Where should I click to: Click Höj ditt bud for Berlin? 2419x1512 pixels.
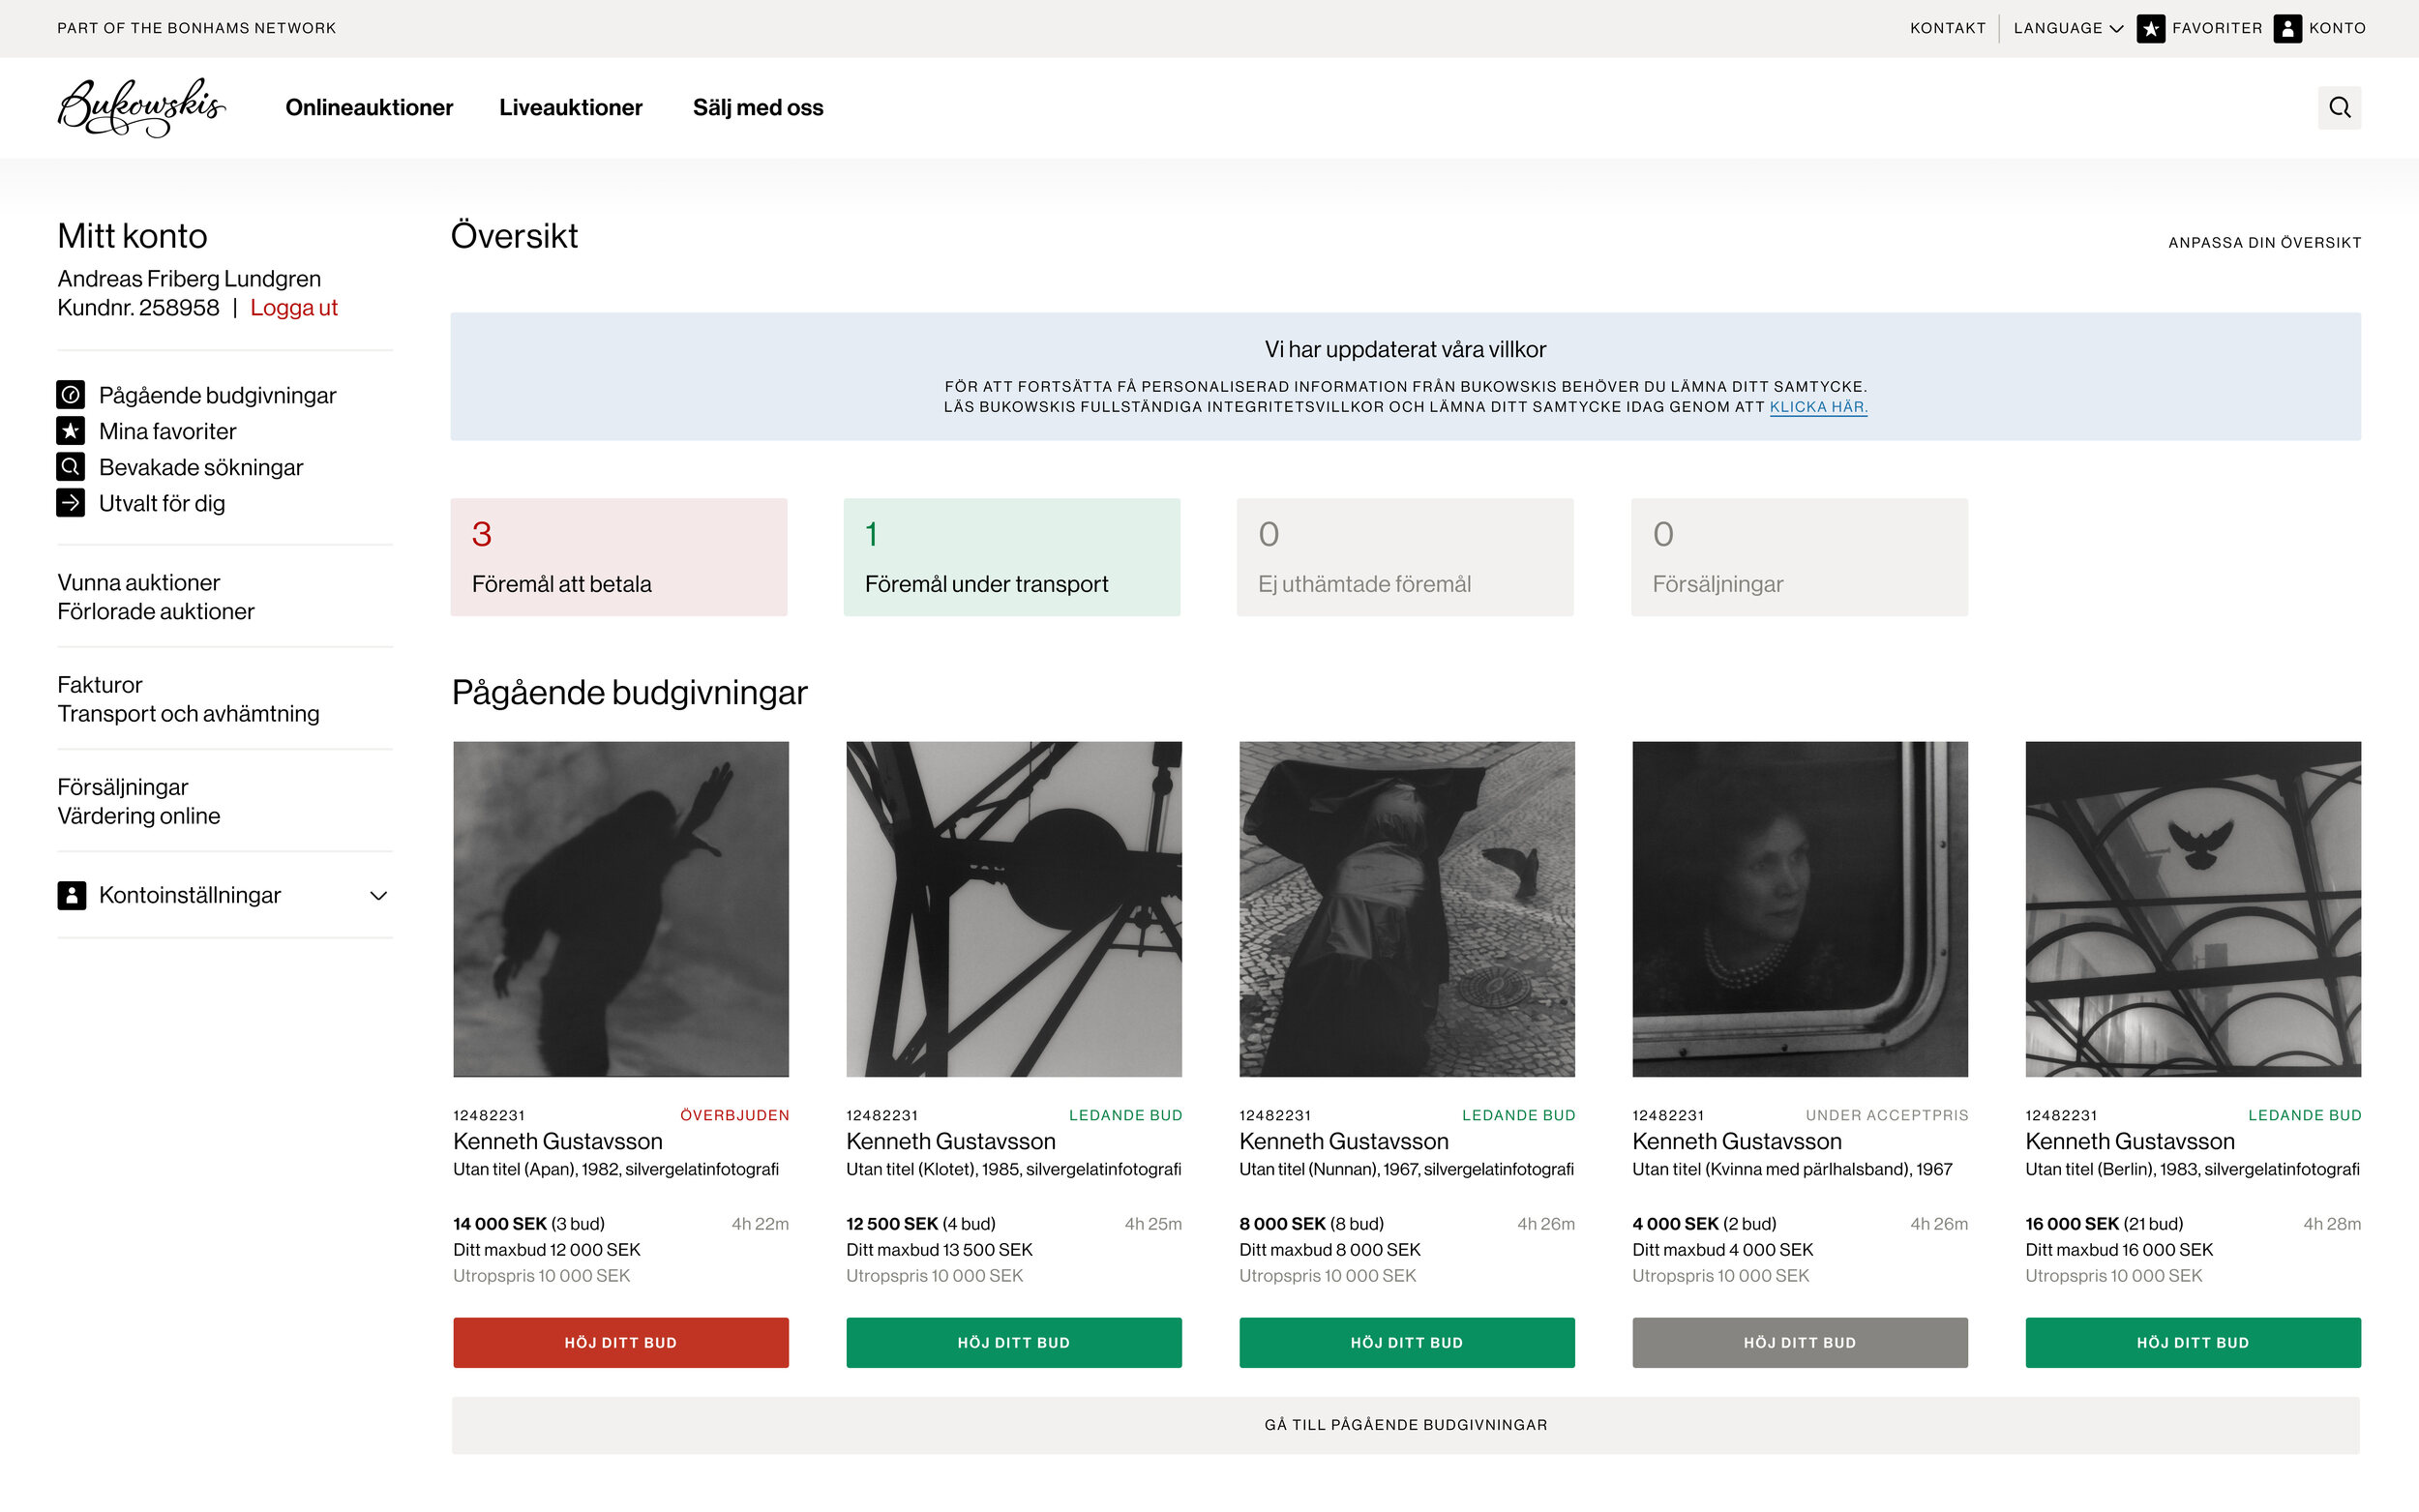pos(2193,1342)
